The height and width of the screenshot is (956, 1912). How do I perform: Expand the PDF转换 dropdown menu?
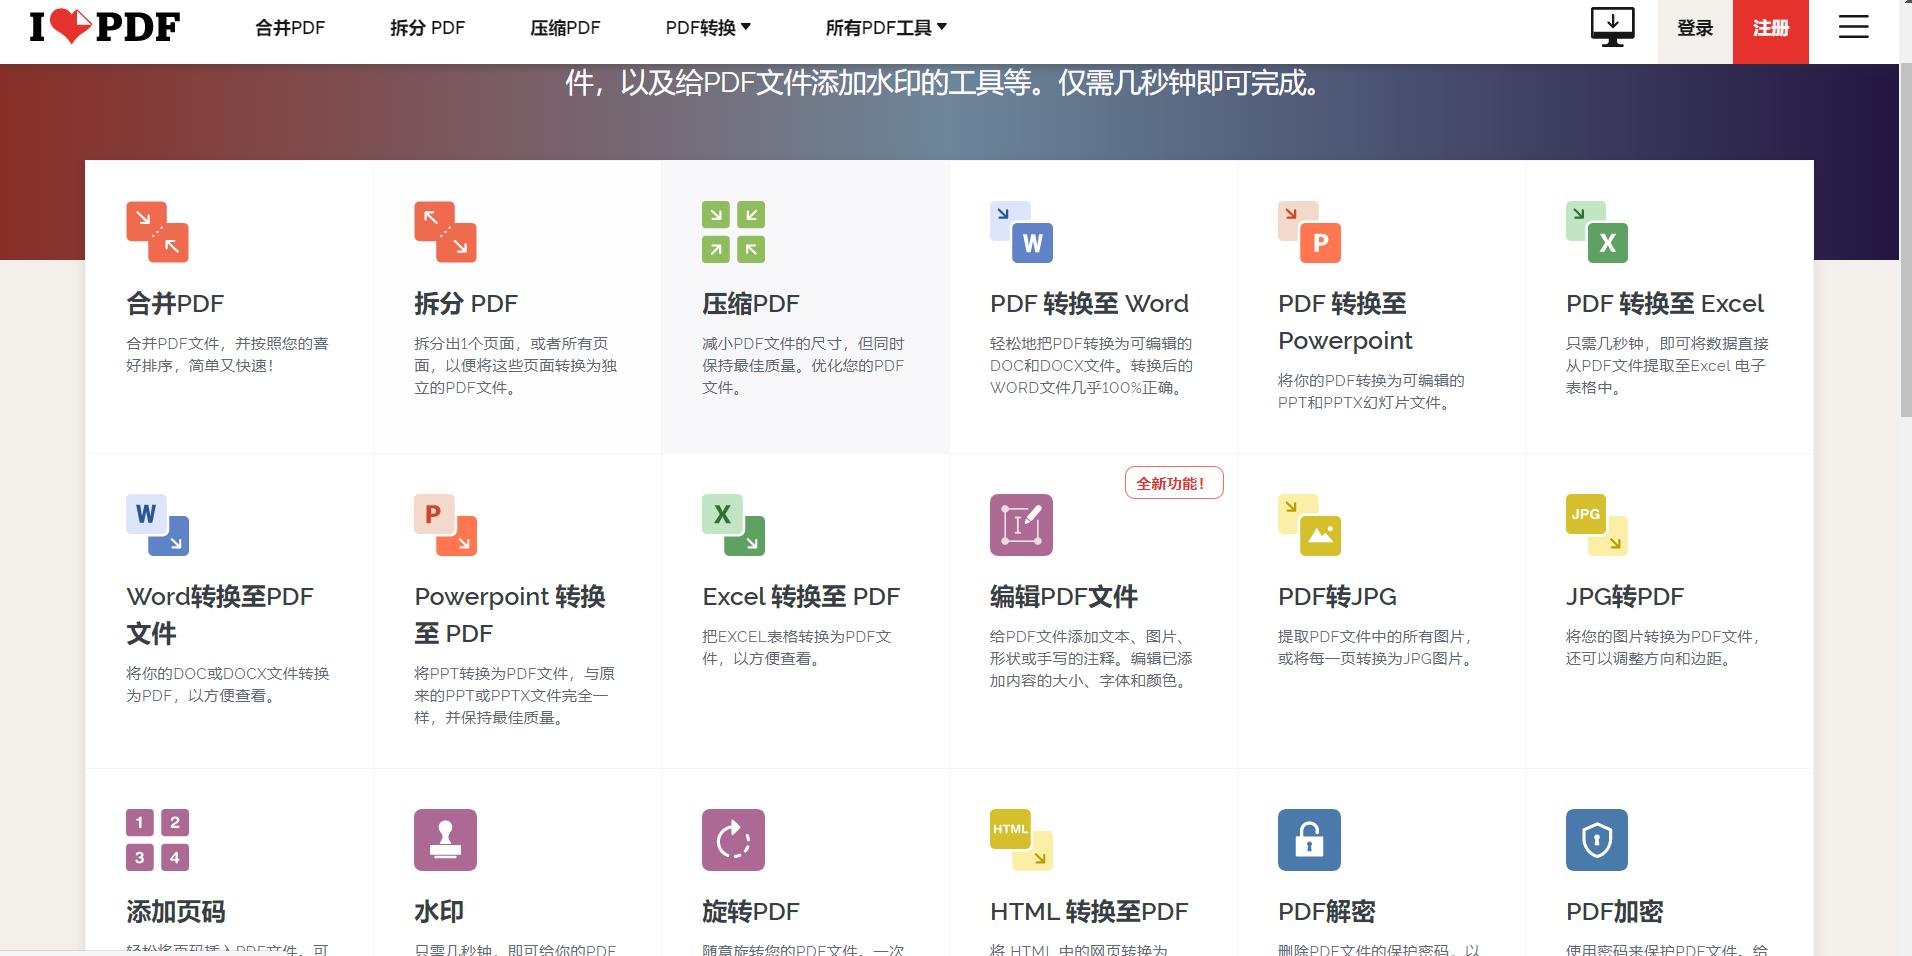click(709, 27)
